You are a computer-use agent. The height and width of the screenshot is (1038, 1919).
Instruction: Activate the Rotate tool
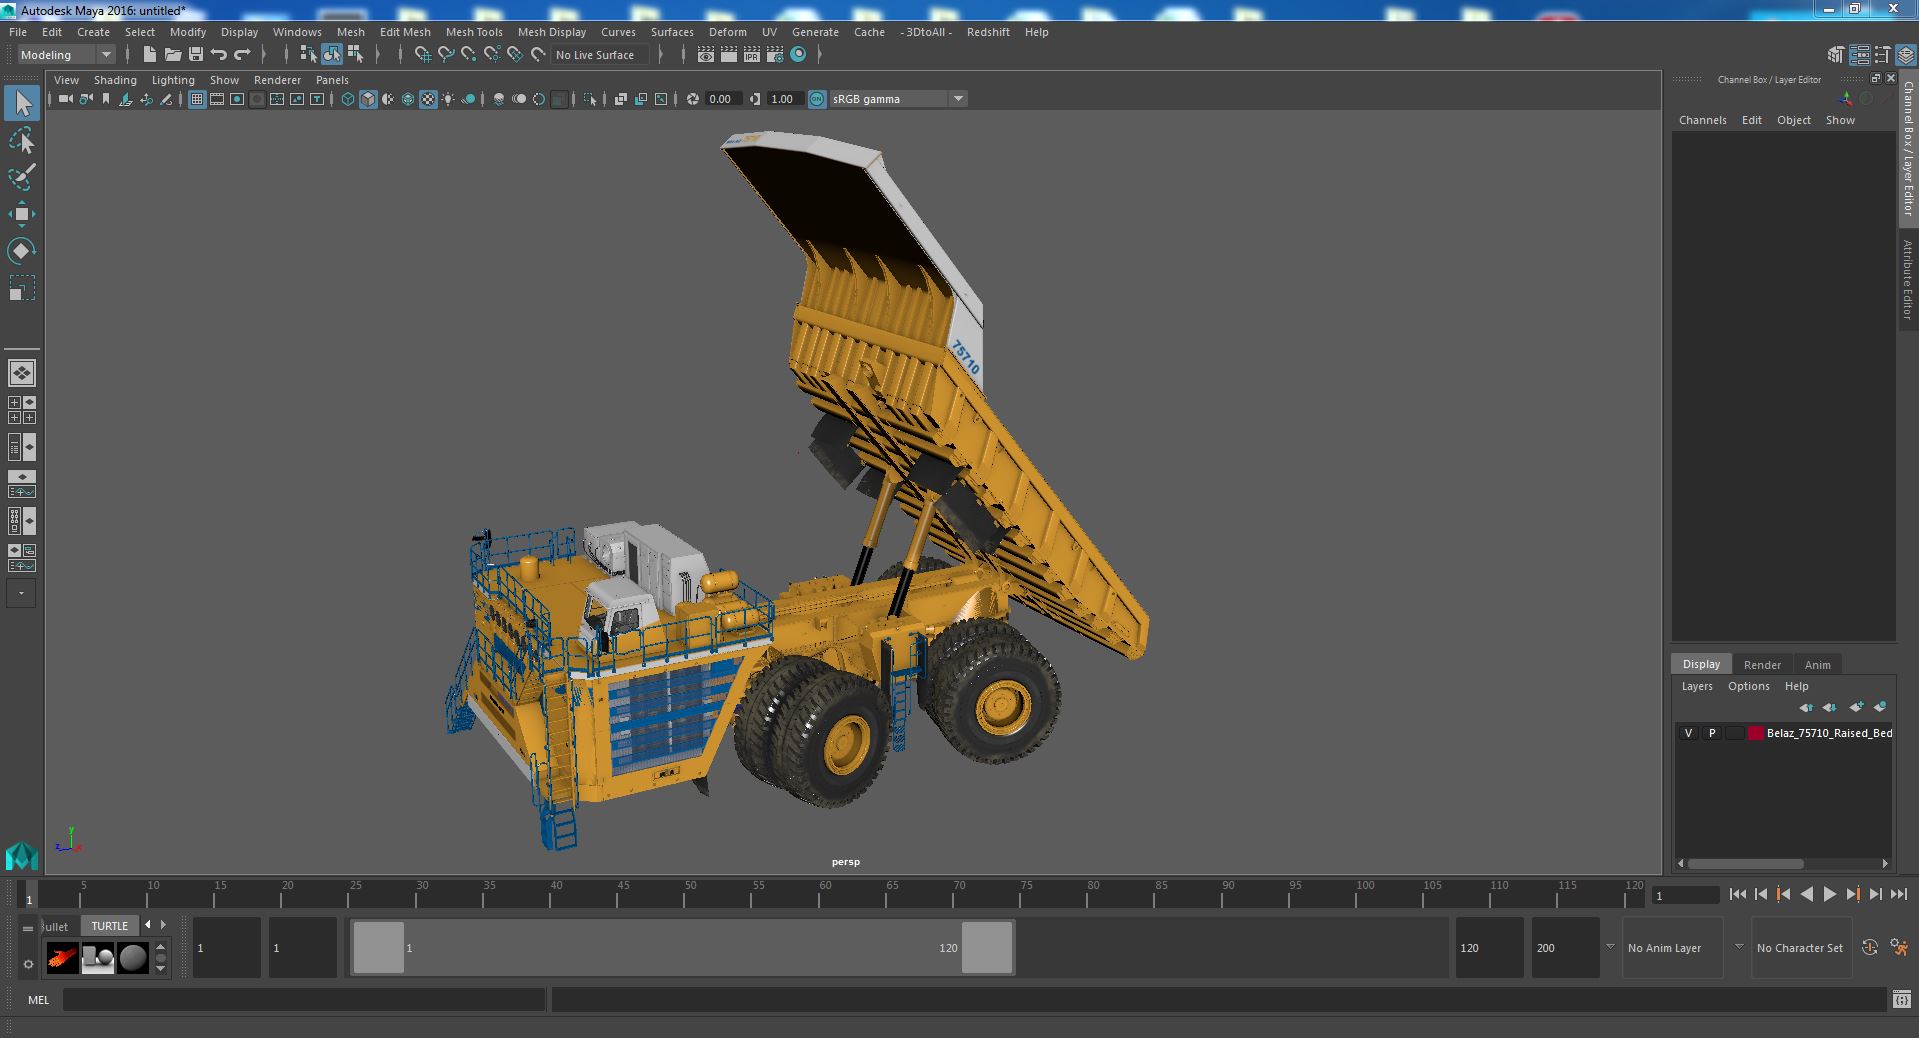point(22,251)
